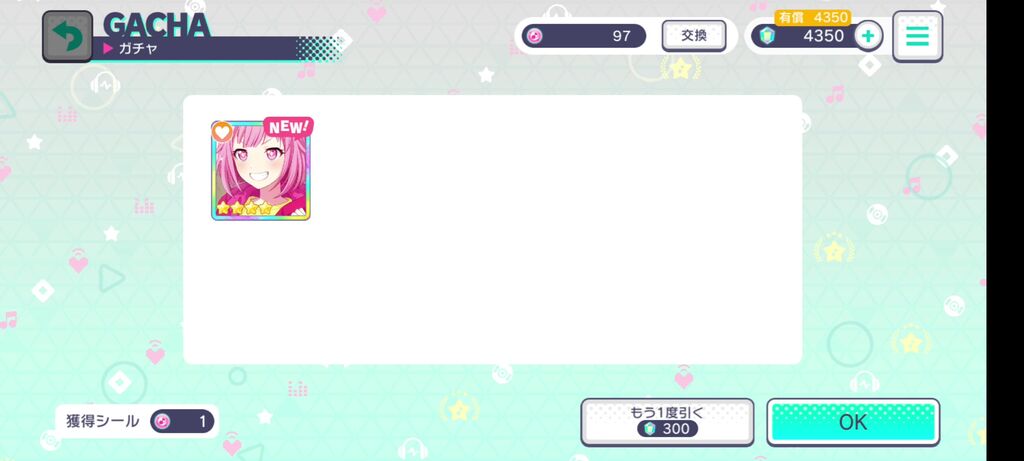Tap the seal icon in 獲得シール counter
The height and width of the screenshot is (461, 1024).
[x=162, y=421]
